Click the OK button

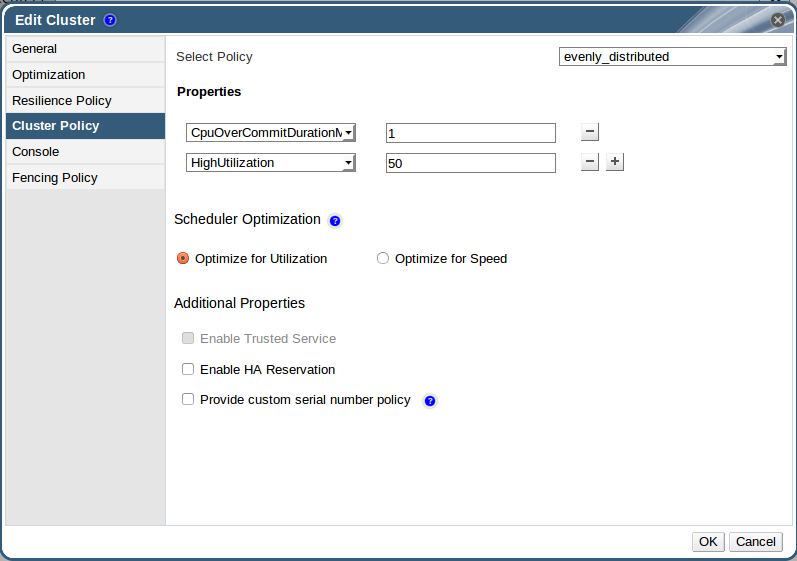tap(708, 541)
